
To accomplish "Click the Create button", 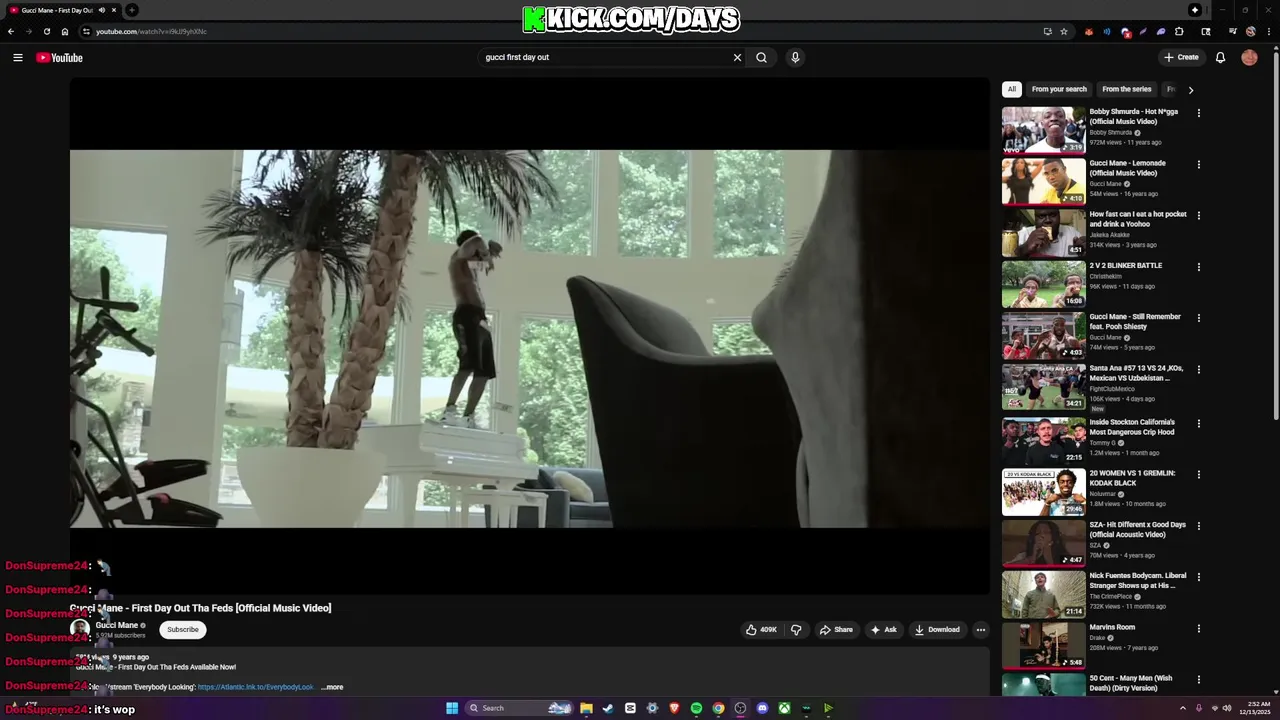I will (1181, 57).
